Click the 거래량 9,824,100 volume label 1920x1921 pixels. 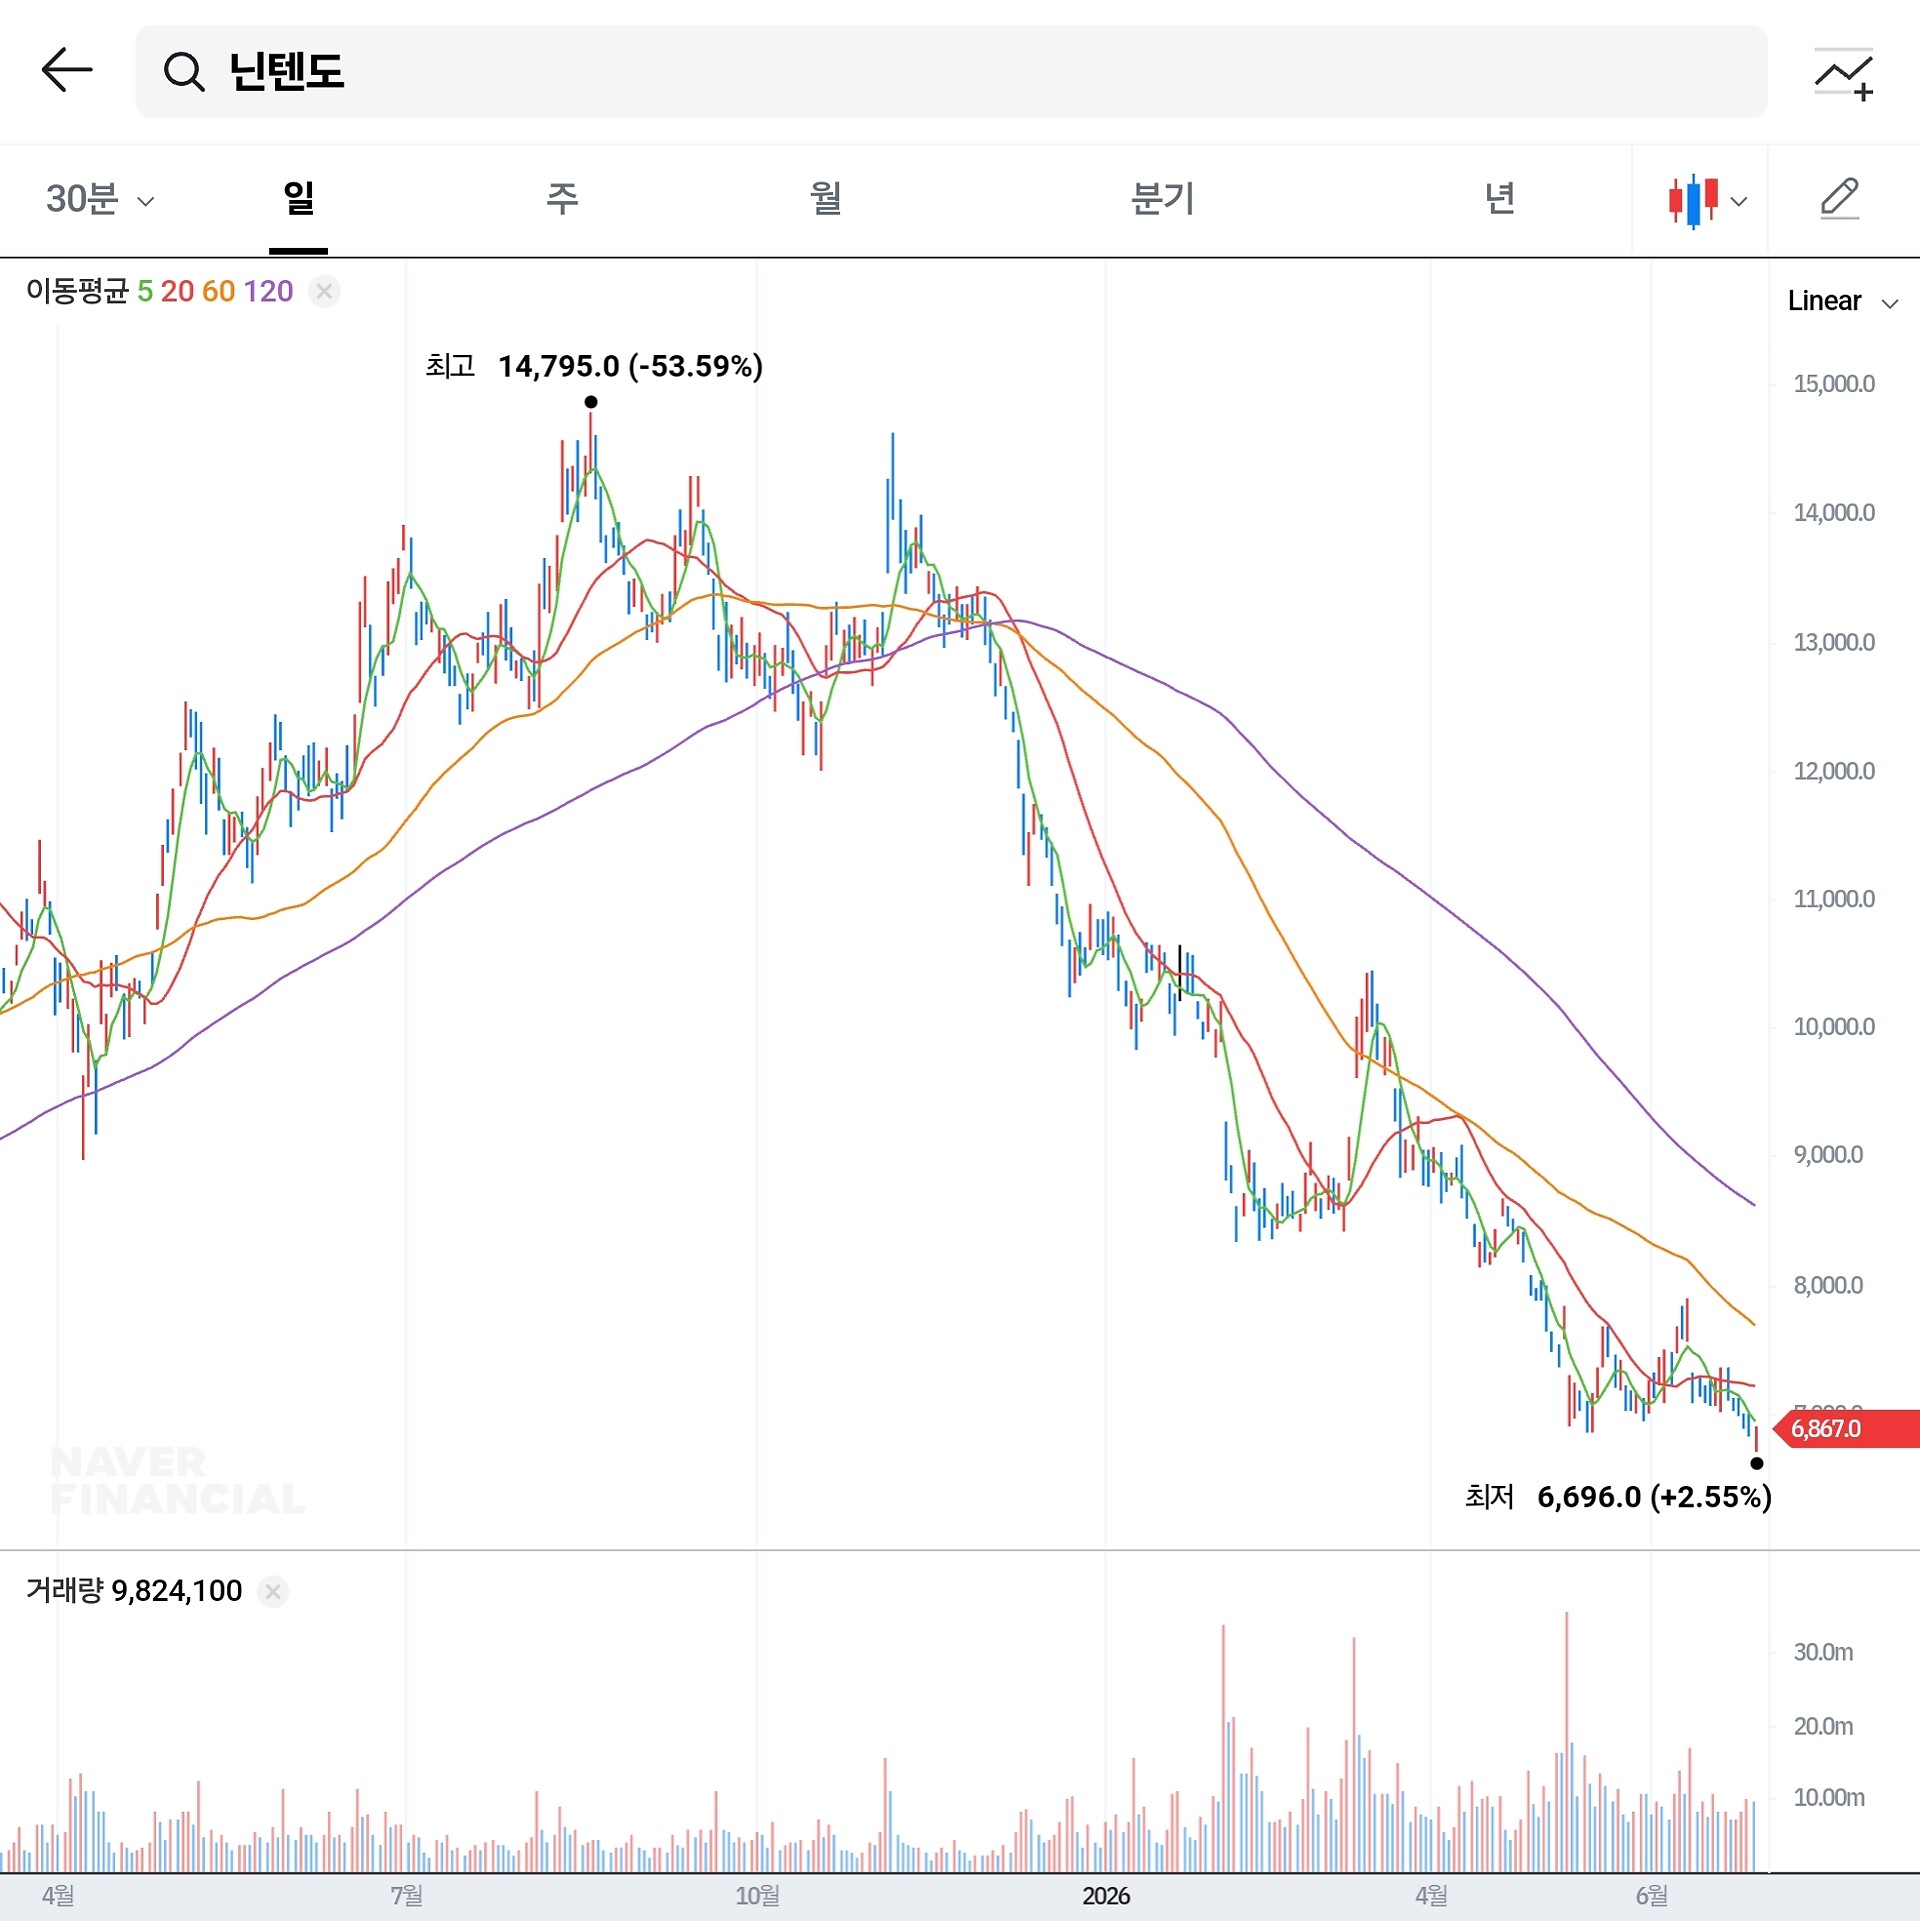coord(134,1591)
